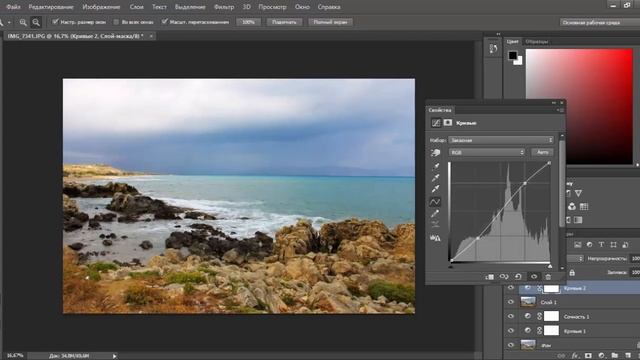The width and height of the screenshot is (640, 360).
Task: Hide the Слой 1 layer
Action: click(511, 302)
